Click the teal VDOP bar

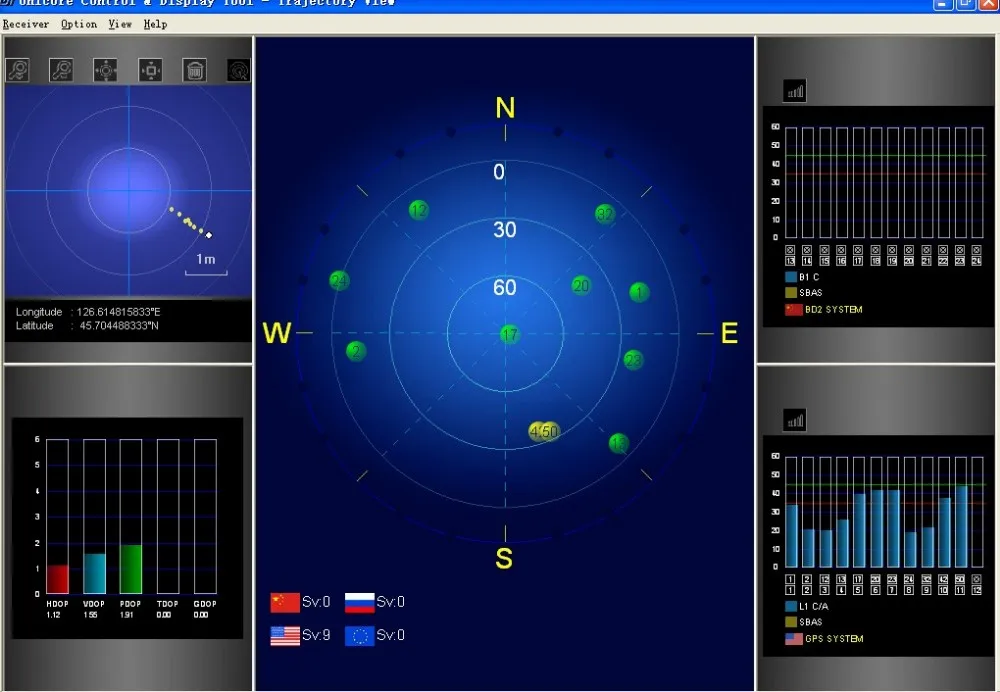click(x=94, y=573)
